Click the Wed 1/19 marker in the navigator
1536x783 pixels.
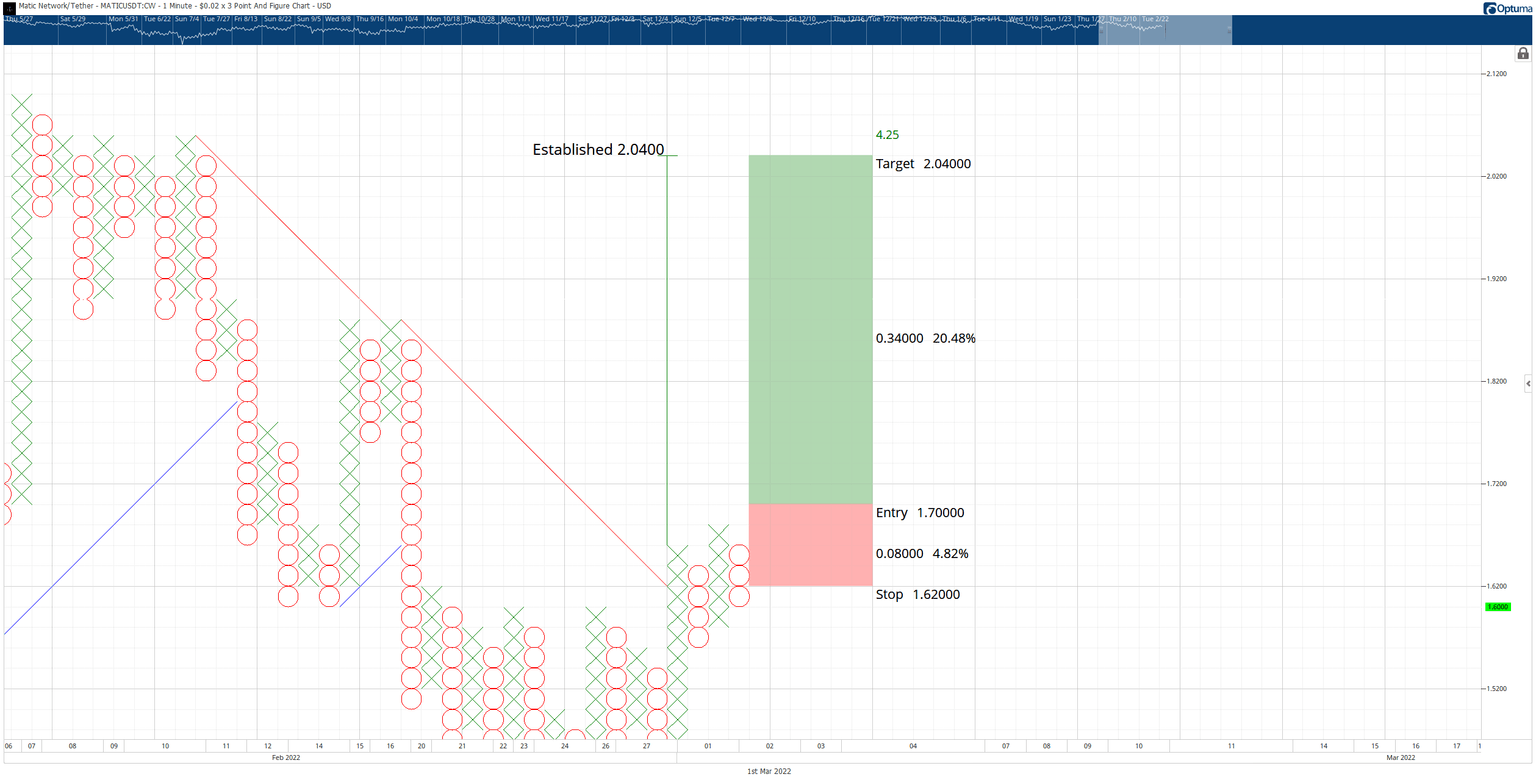(1025, 19)
